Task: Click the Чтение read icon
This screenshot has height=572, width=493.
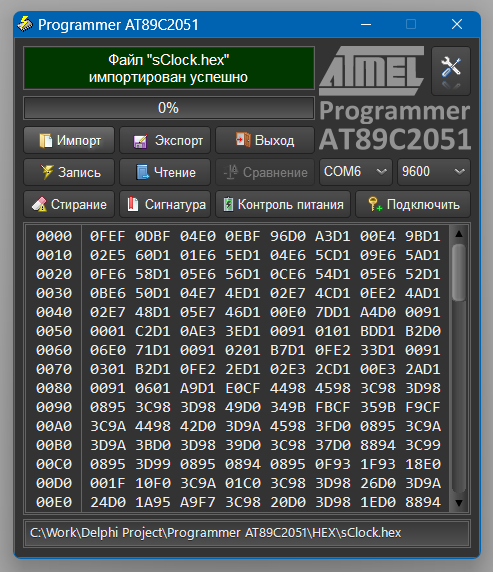Action: click(x=142, y=172)
